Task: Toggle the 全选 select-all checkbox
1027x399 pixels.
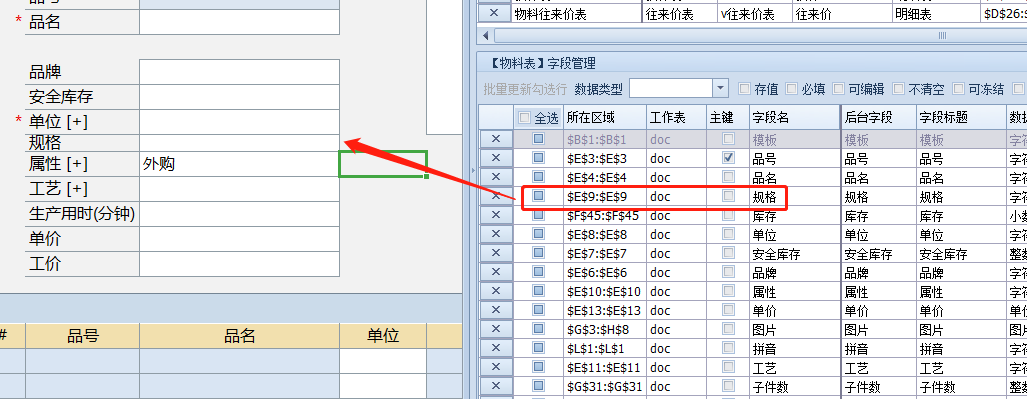Action: (524, 118)
